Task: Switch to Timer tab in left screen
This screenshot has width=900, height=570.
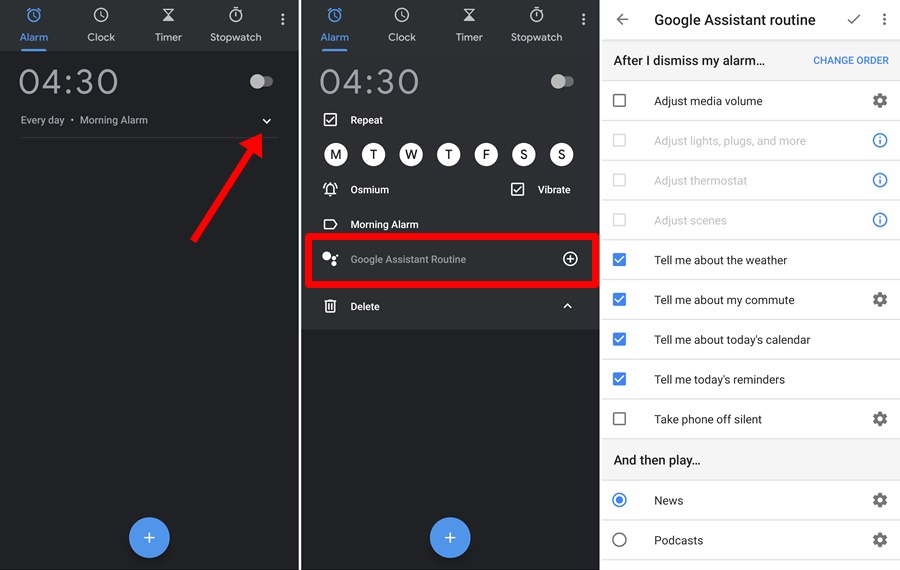Action: pyautogui.click(x=168, y=26)
